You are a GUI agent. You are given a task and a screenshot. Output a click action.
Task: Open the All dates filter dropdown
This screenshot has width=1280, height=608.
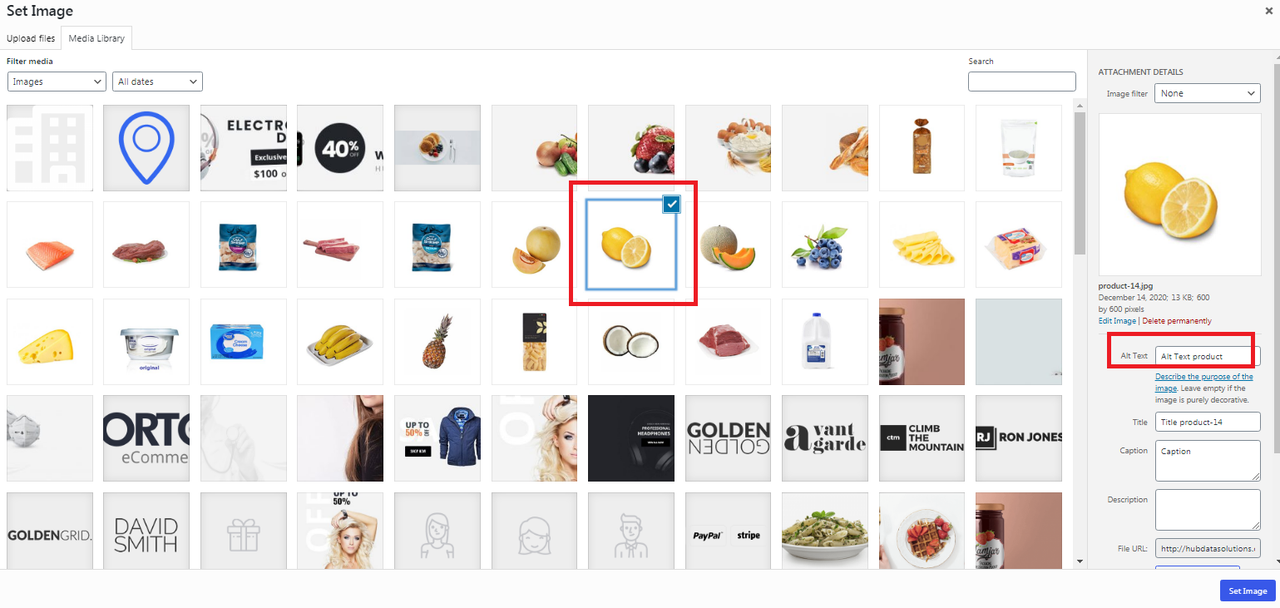pyautogui.click(x=158, y=82)
